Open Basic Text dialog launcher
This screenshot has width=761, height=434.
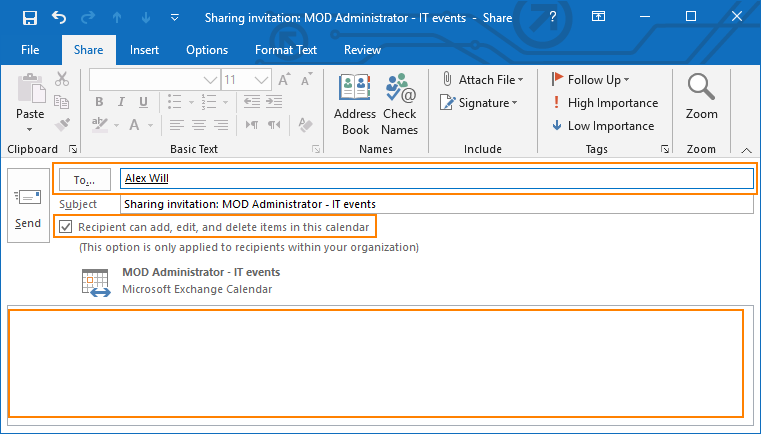pyautogui.click(x=316, y=149)
